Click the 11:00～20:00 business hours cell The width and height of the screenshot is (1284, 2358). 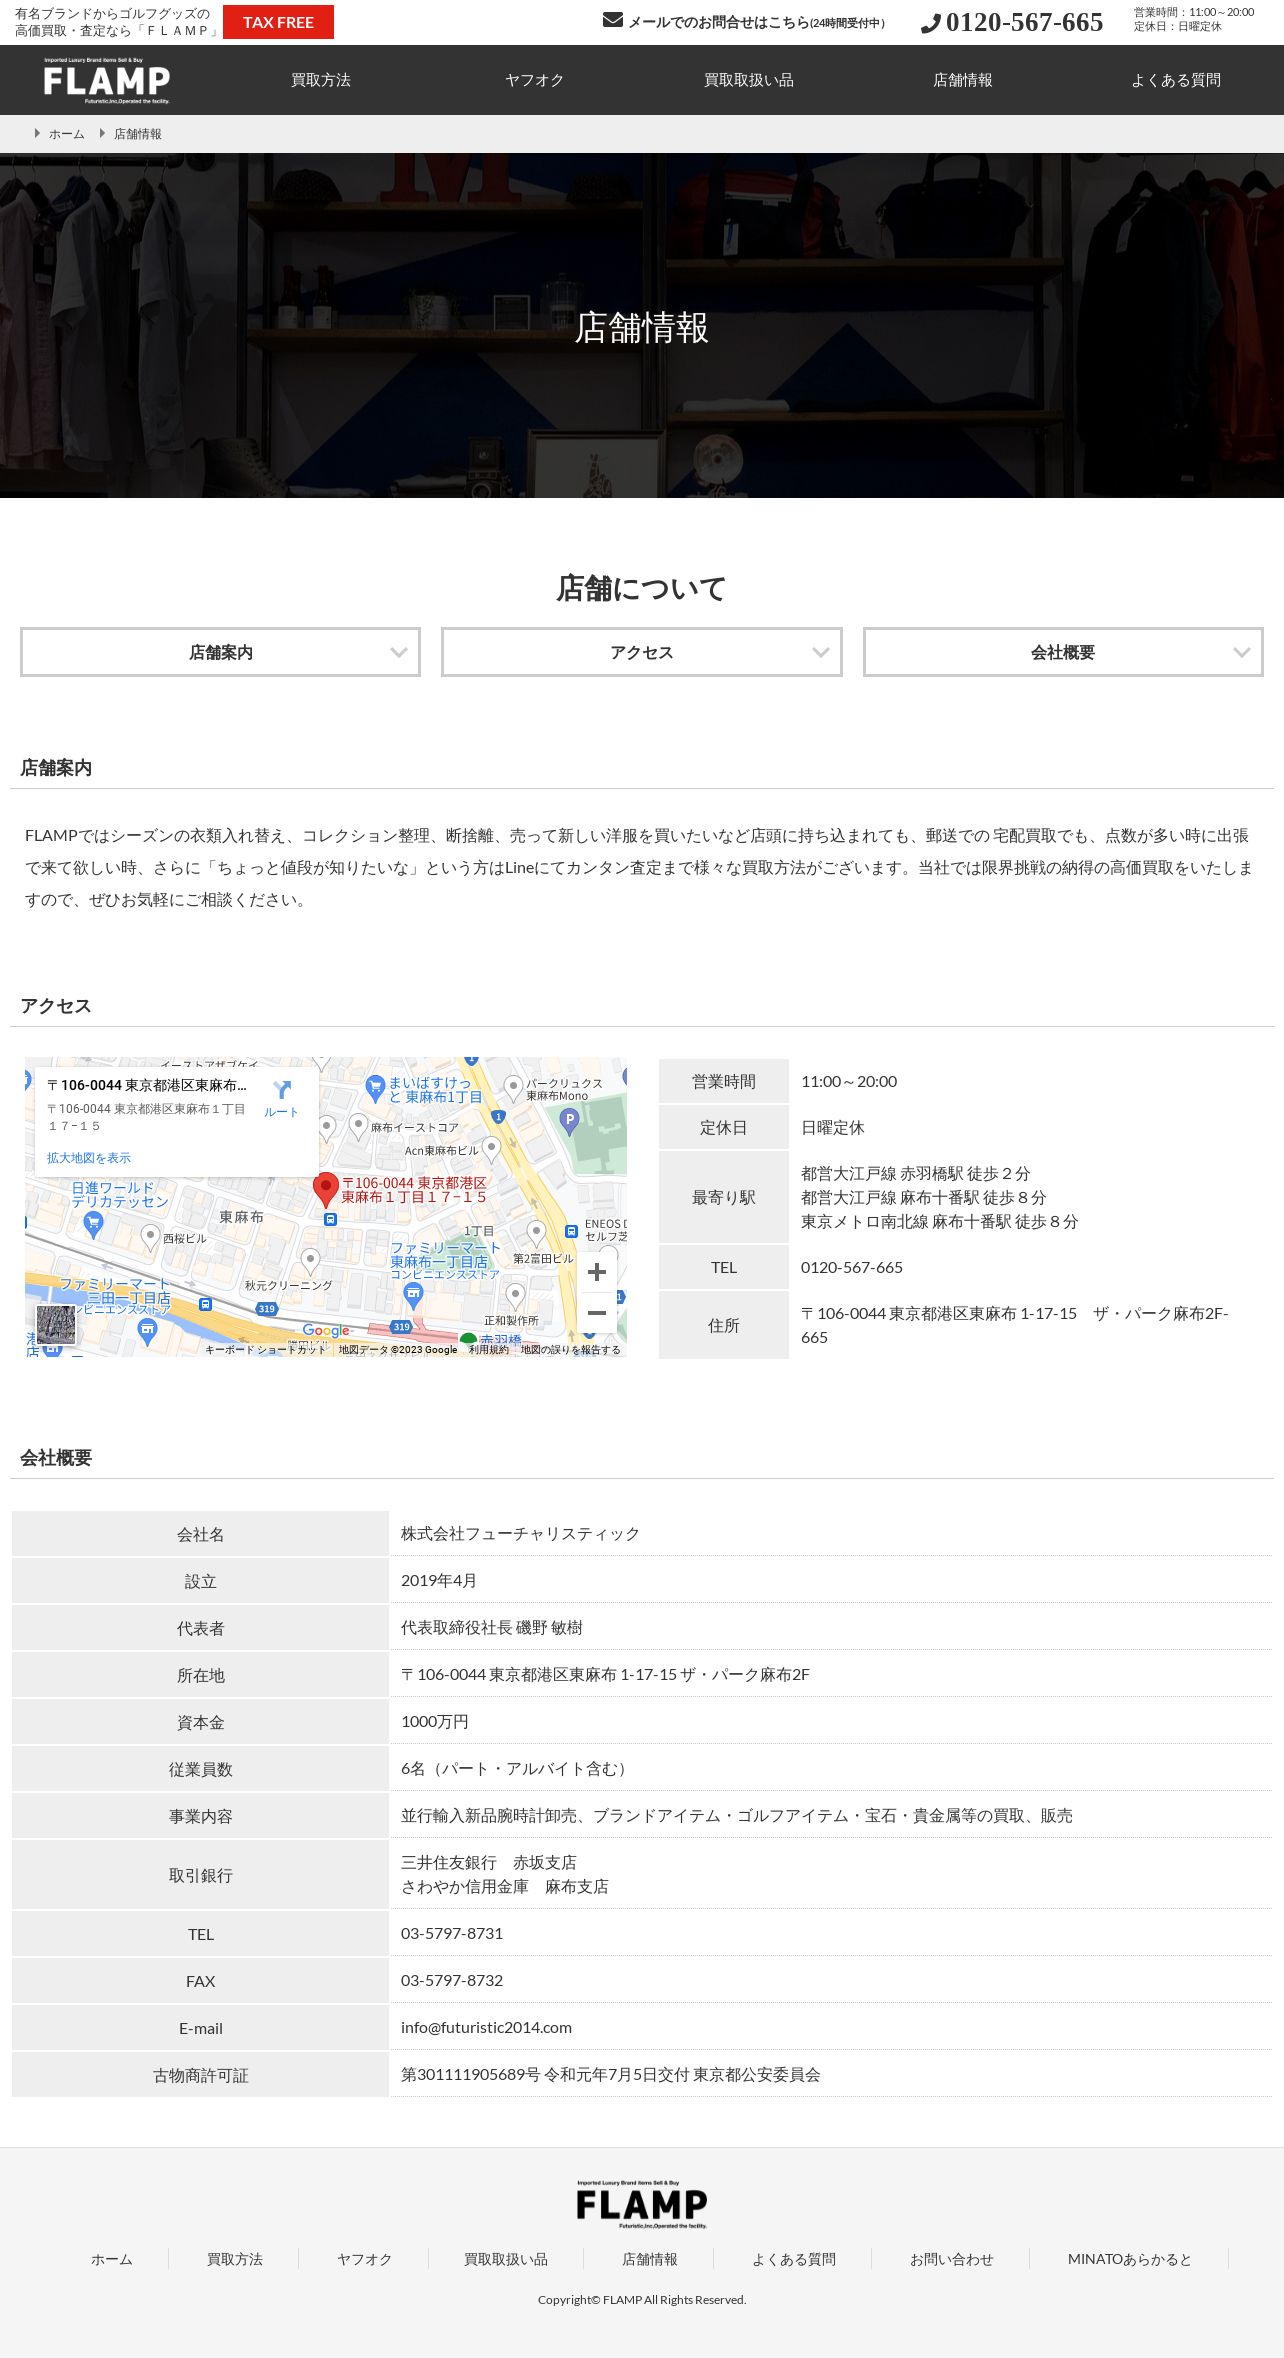click(x=849, y=1081)
